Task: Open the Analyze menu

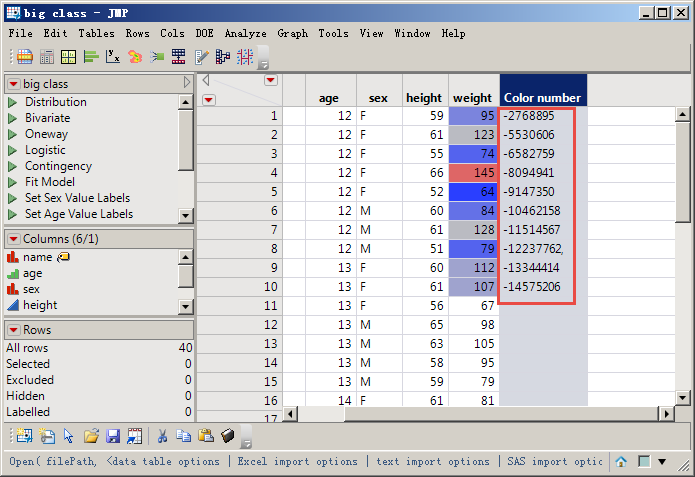Action: [x=245, y=33]
